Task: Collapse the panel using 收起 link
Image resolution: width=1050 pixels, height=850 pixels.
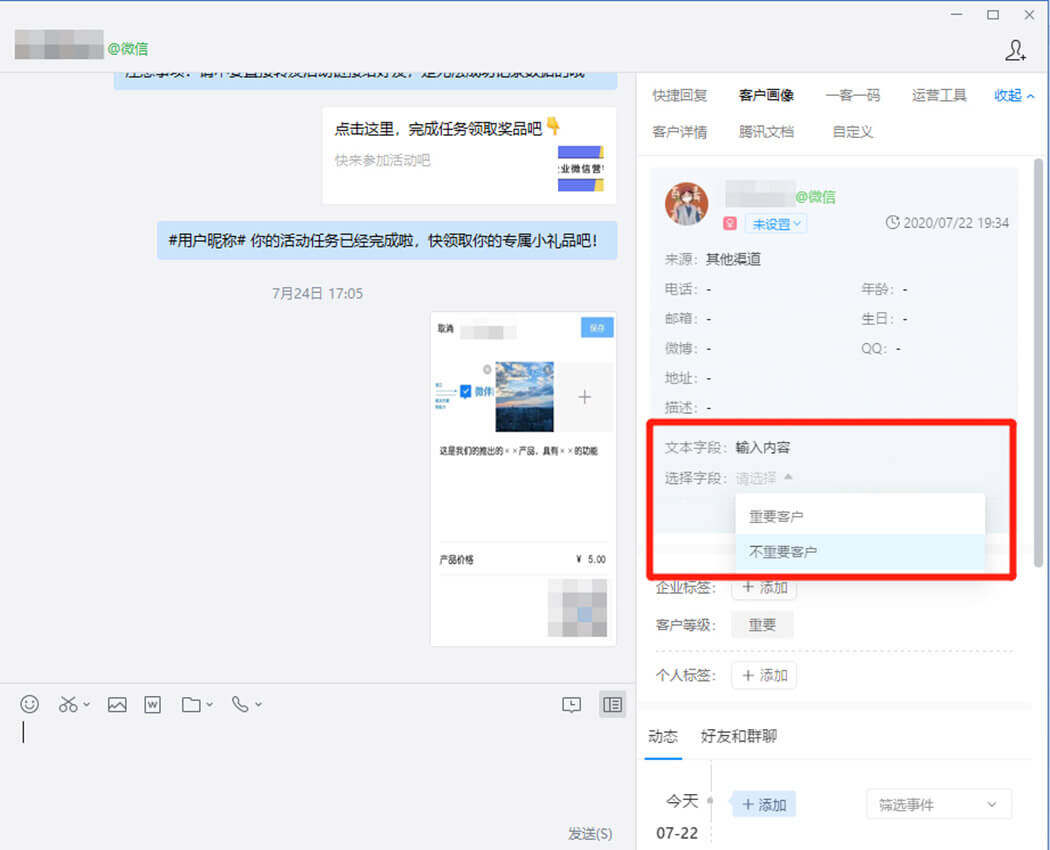Action: [x=1014, y=95]
